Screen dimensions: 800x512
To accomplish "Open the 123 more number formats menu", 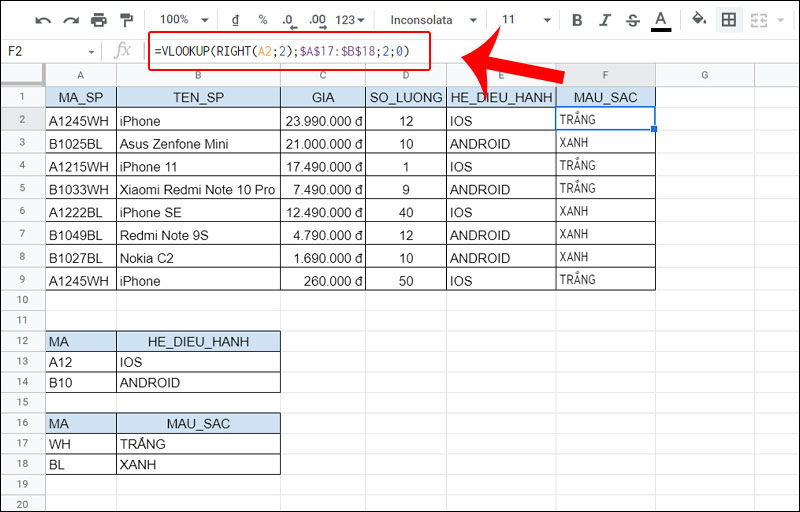I will 350,20.
